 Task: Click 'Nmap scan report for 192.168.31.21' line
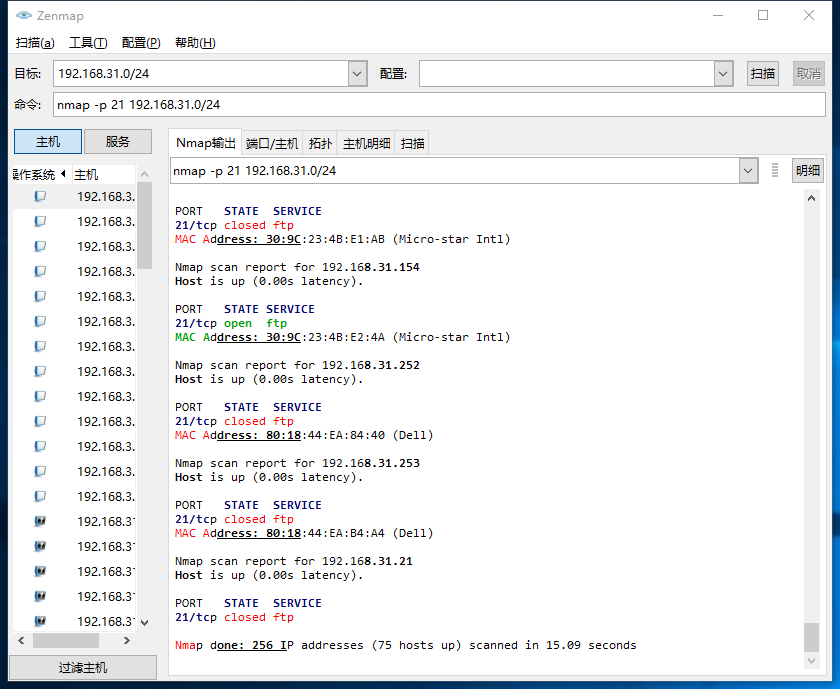294,561
